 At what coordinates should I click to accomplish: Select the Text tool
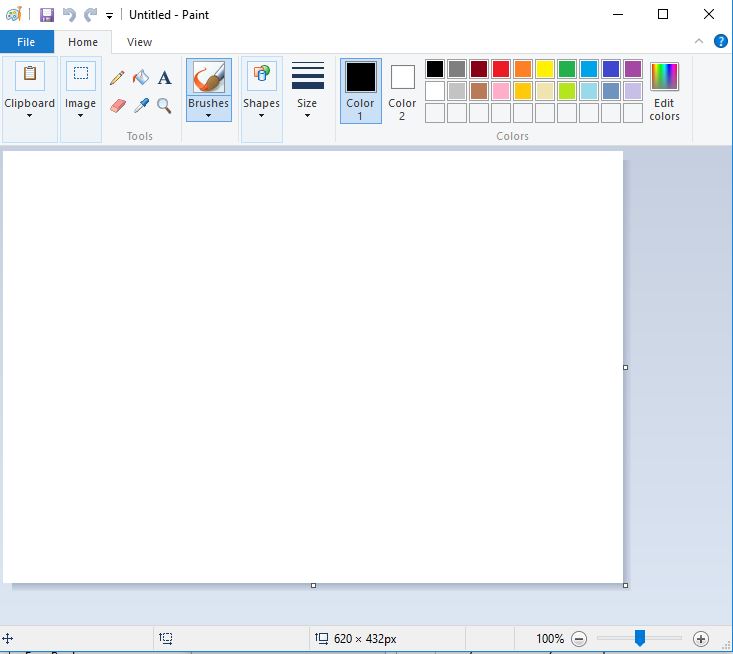click(x=164, y=78)
